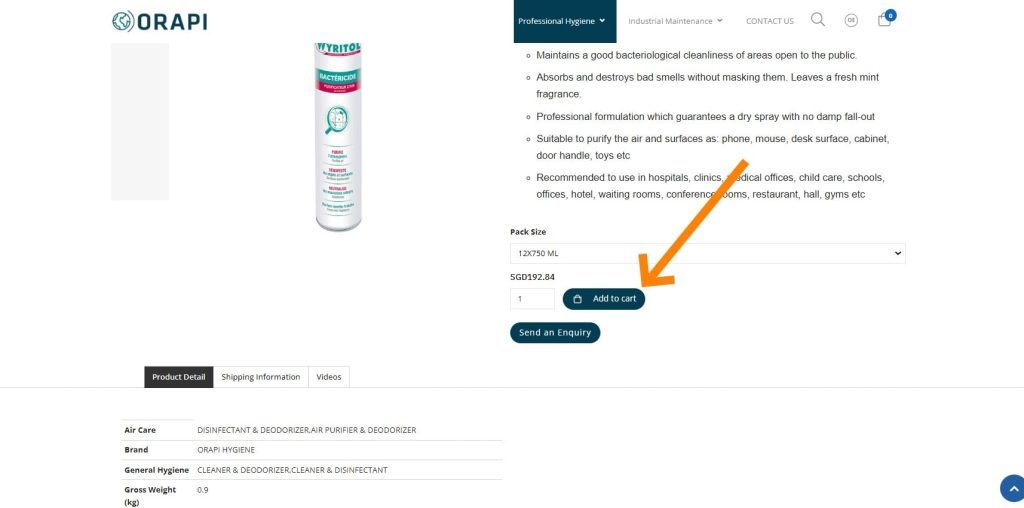Screen dimensions: 1024x508
Task: Click the language globe icon in header
Action: [x=851, y=20]
